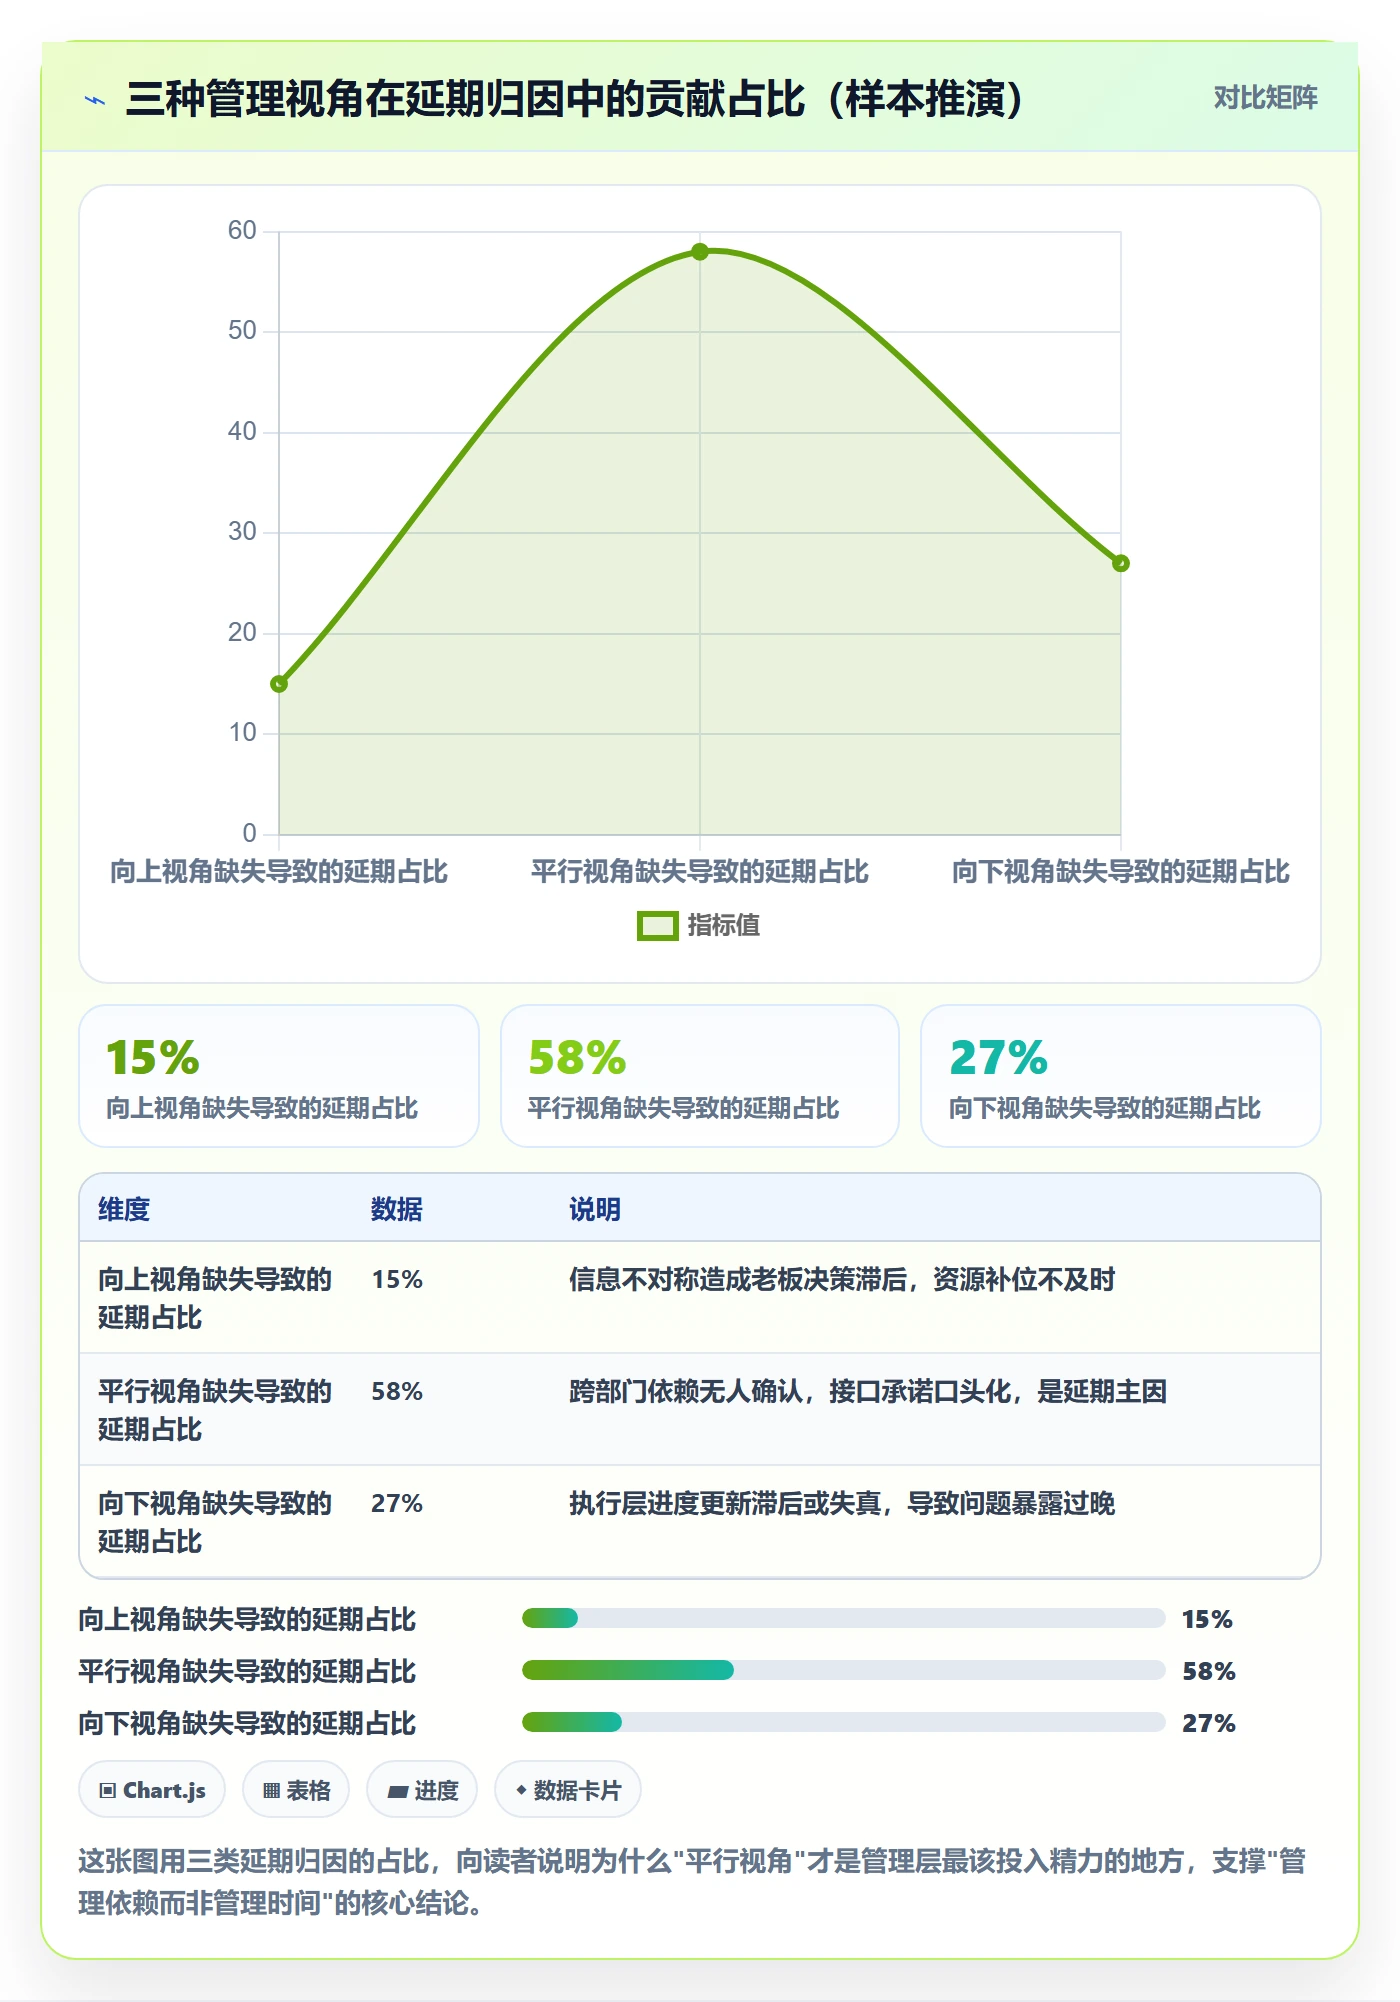Select the chart data point at 58 peak
This screenshot has width=1400, height=2002.
[700, 252]
